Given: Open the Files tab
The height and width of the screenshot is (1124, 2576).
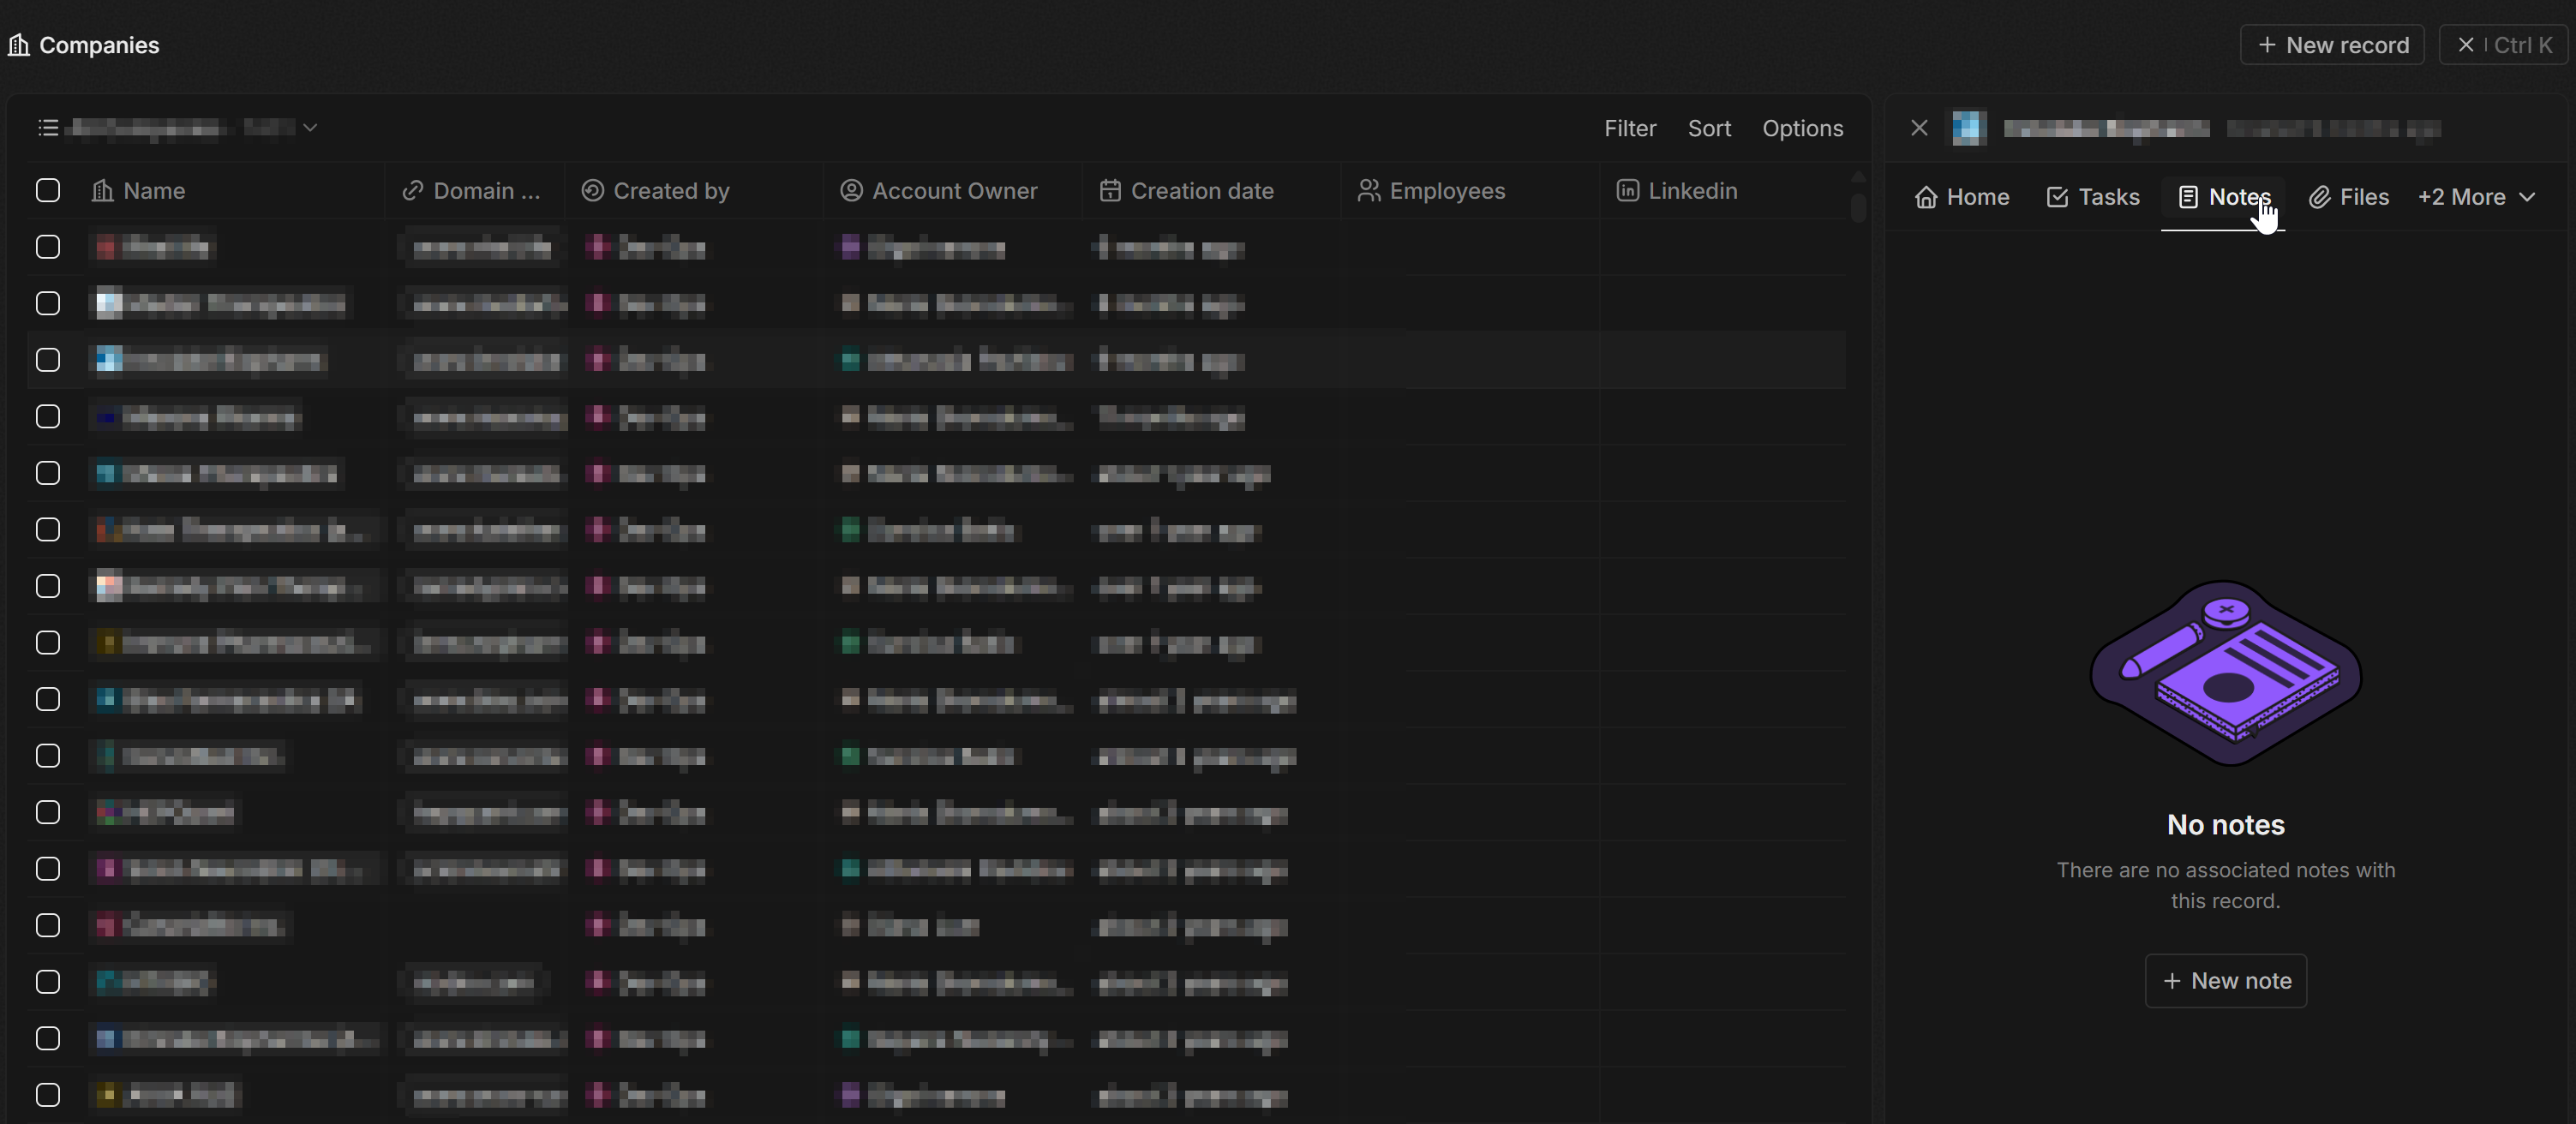Looking at the screenshot, I should pos(2348,197).
